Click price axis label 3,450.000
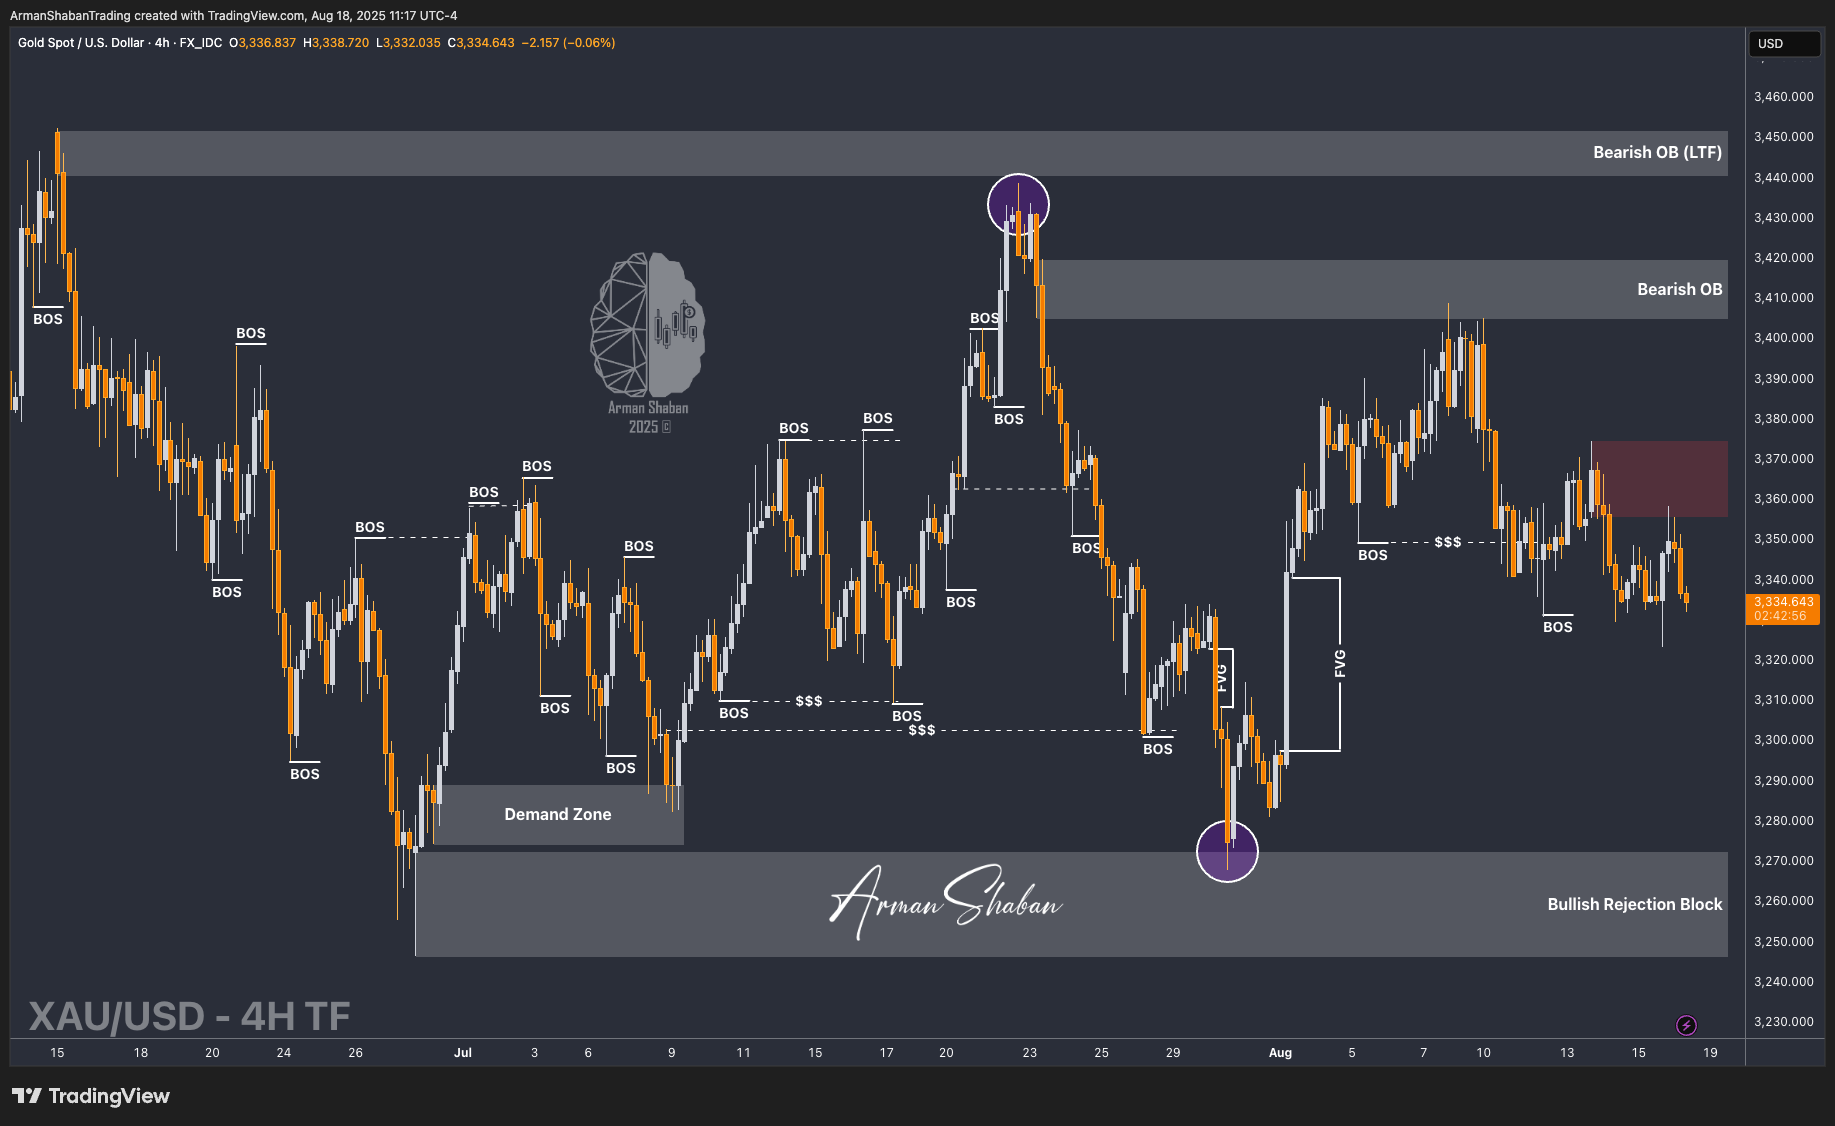 1783,137
